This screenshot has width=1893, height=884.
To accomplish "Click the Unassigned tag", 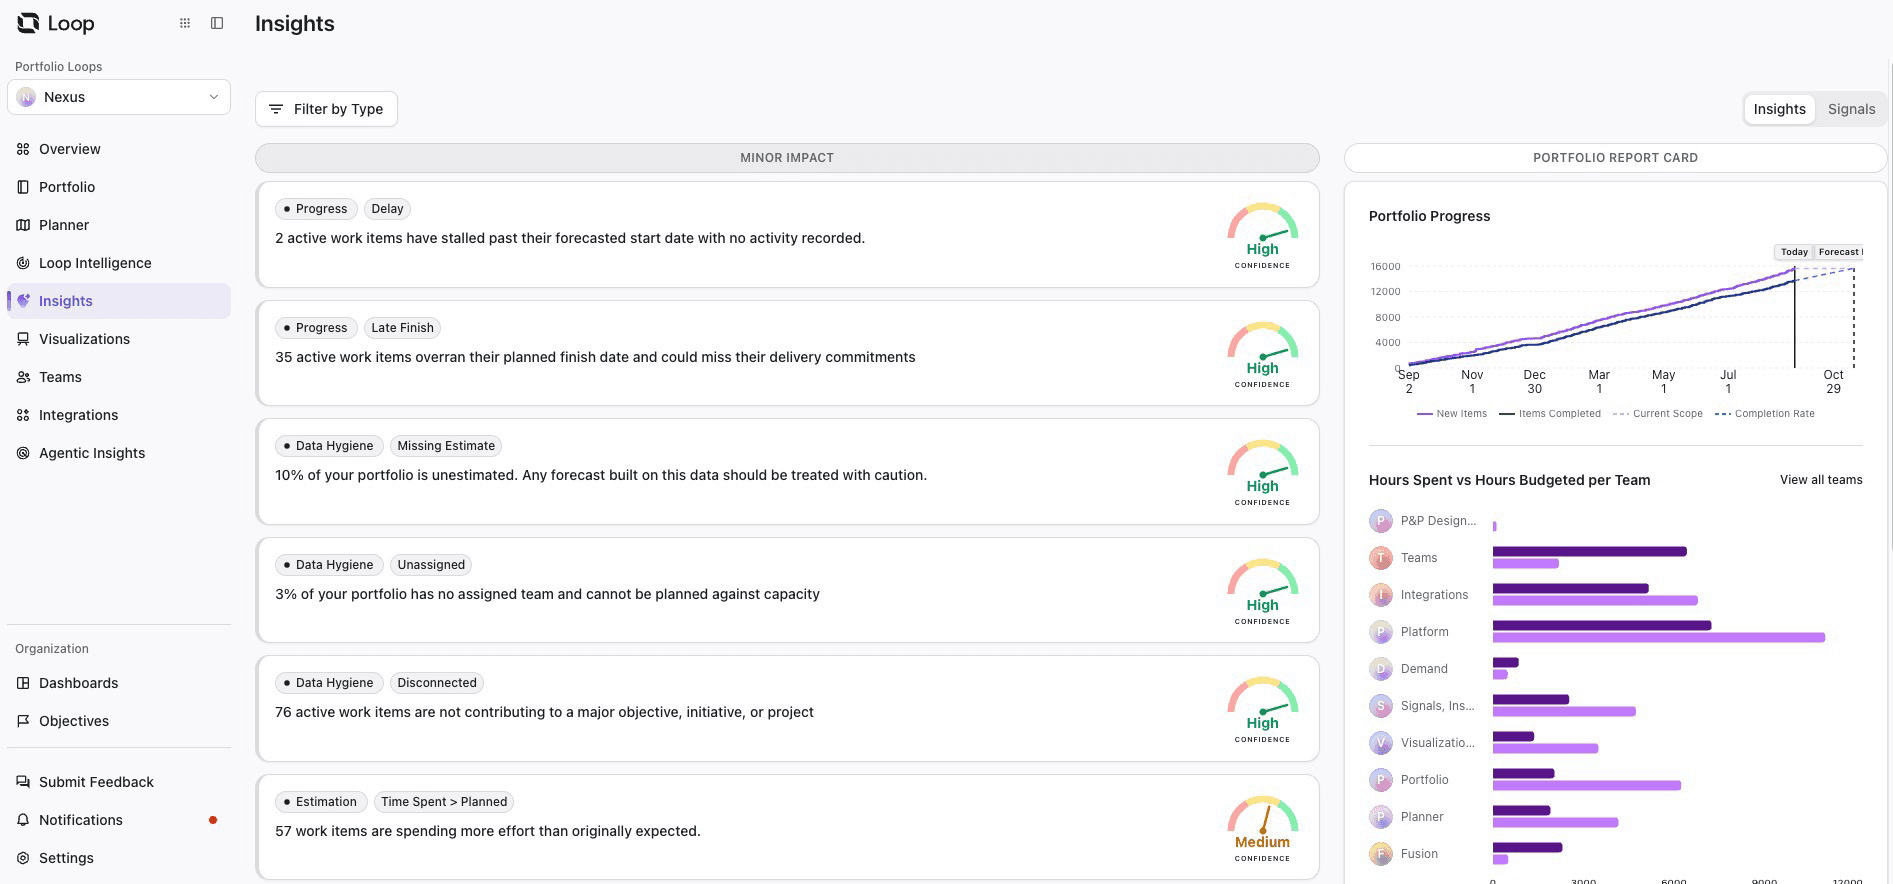I will pos(431,565).
